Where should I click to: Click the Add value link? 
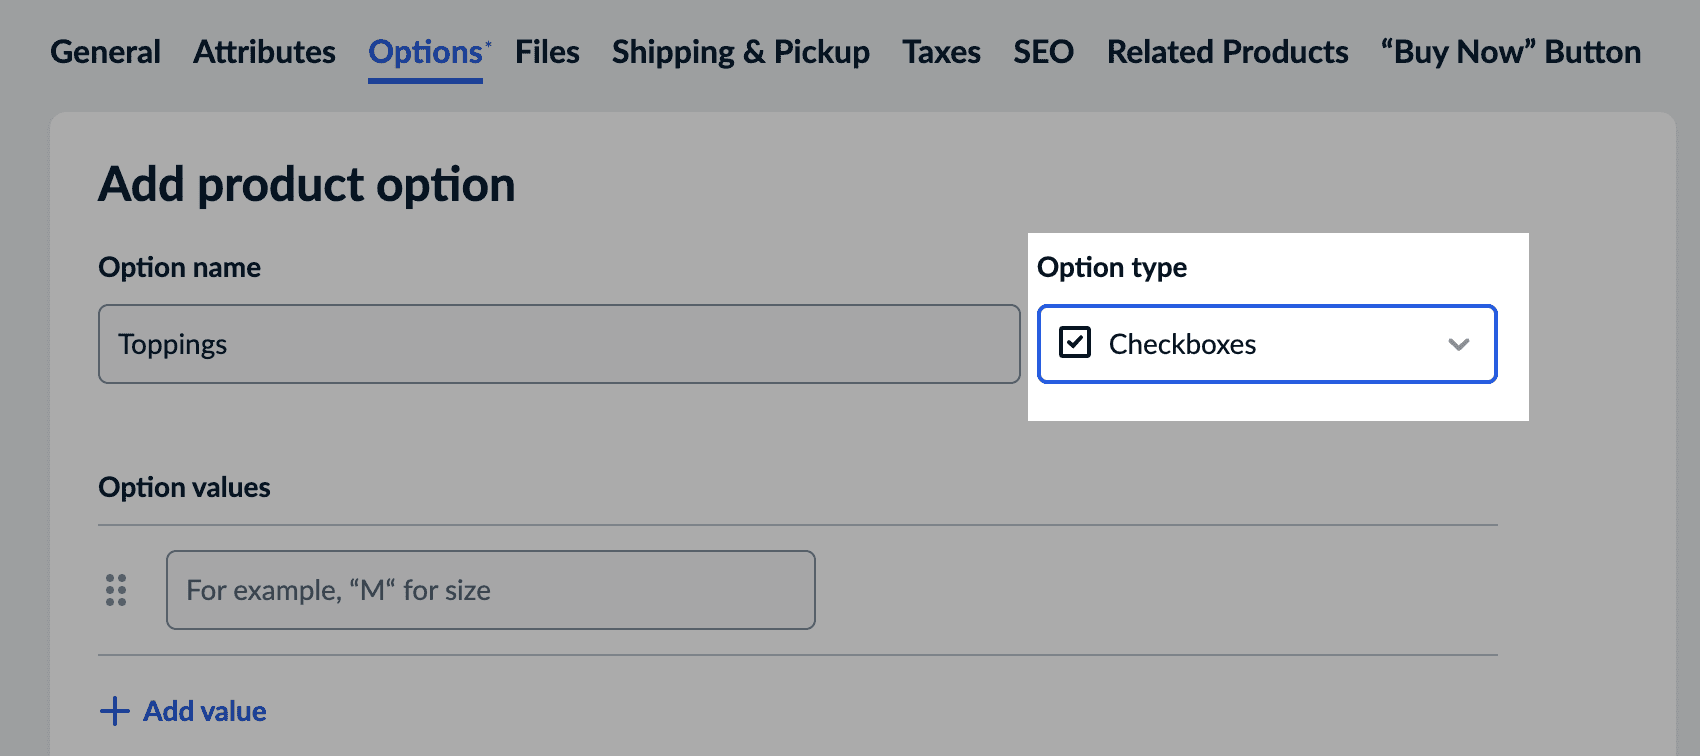tap(204, 711)
